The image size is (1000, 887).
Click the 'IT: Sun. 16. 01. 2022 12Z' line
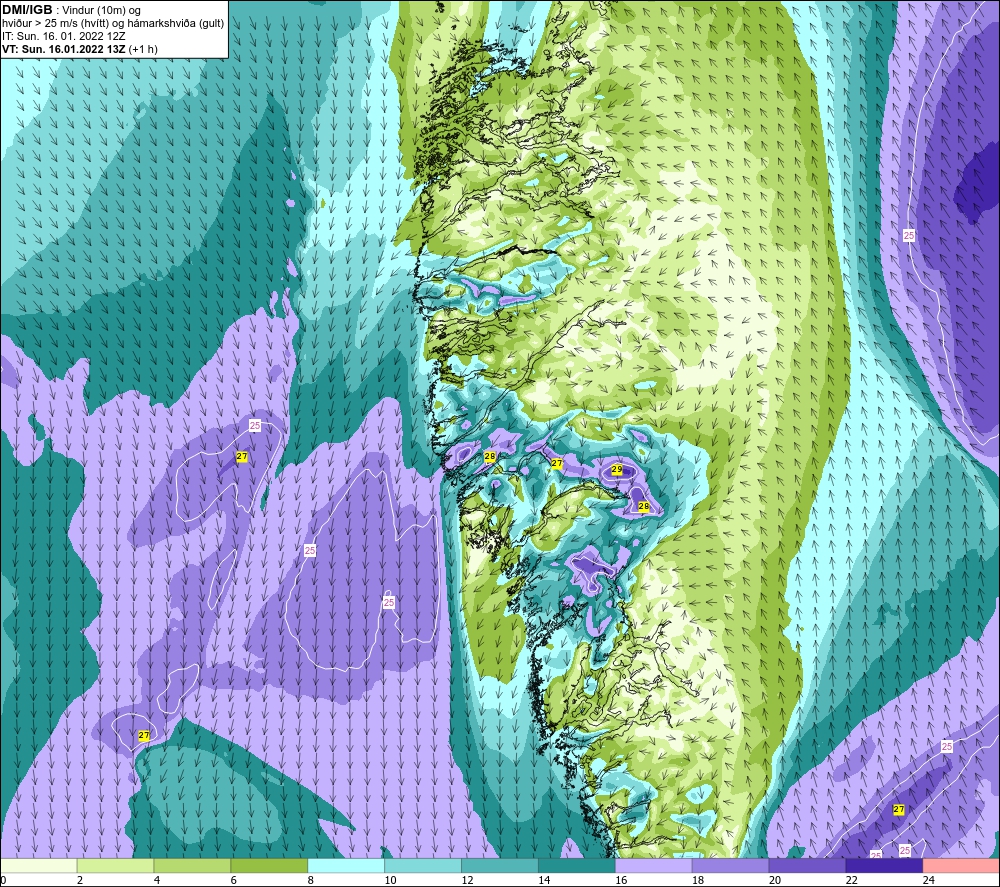(x=64, y=36)
